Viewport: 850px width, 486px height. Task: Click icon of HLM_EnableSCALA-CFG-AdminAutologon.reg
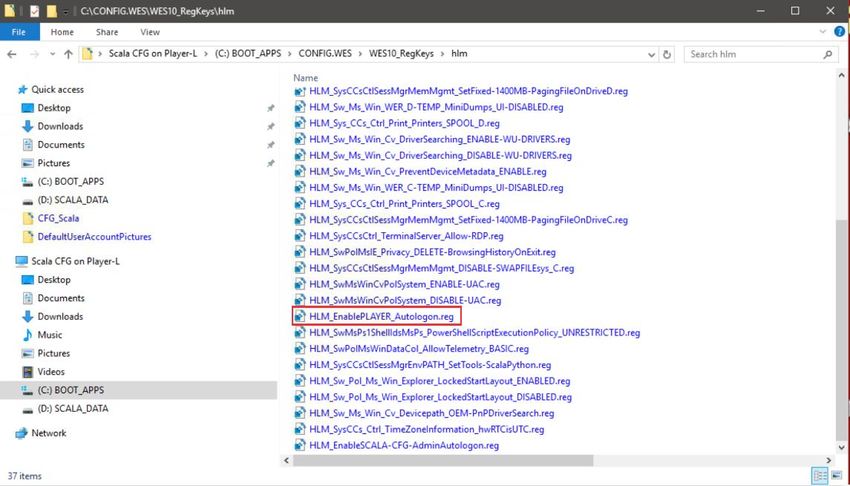(300, 445)
